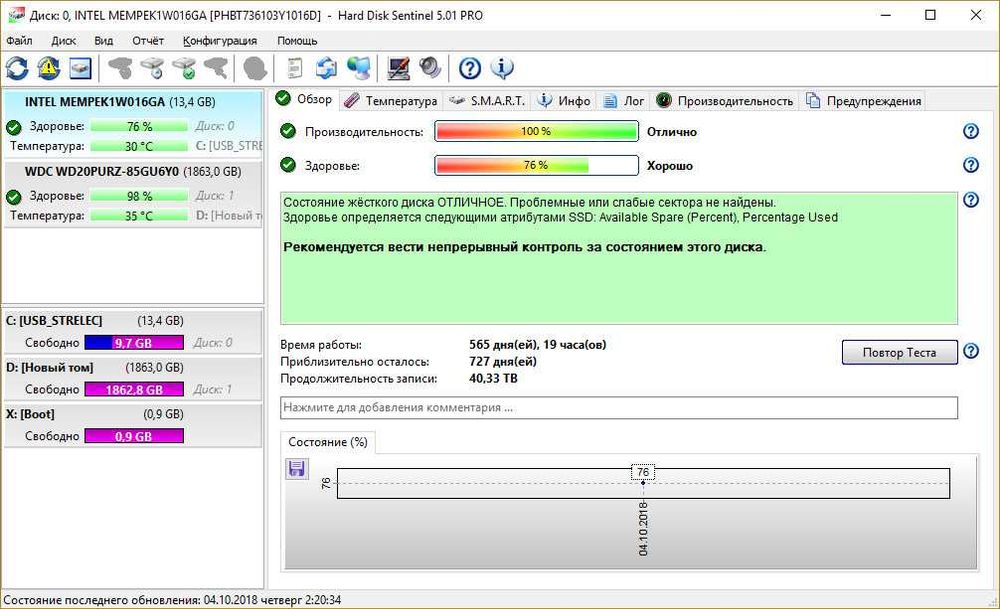Click the Отлично performance rating text
Viewport: 1000px width, 609px height.
[x=672, y=132]
